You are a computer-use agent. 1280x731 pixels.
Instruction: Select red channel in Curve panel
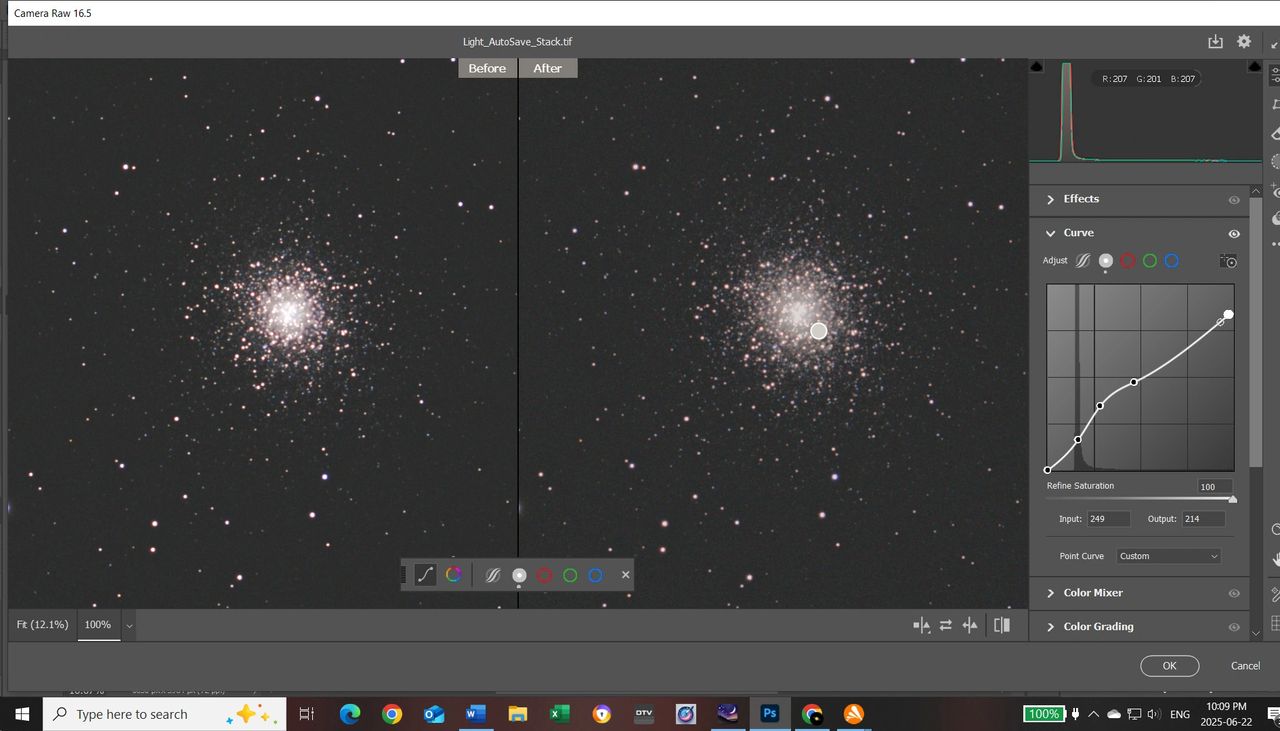1128,261
